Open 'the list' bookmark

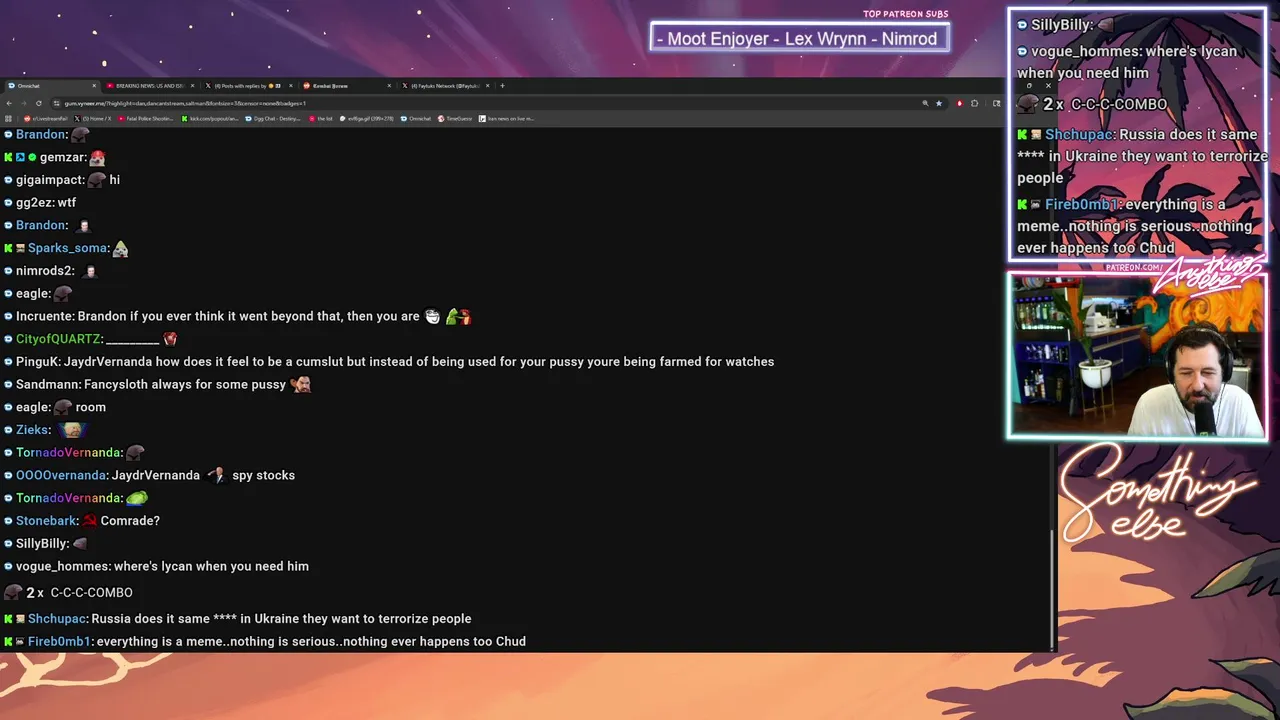[x=322, y=119]
